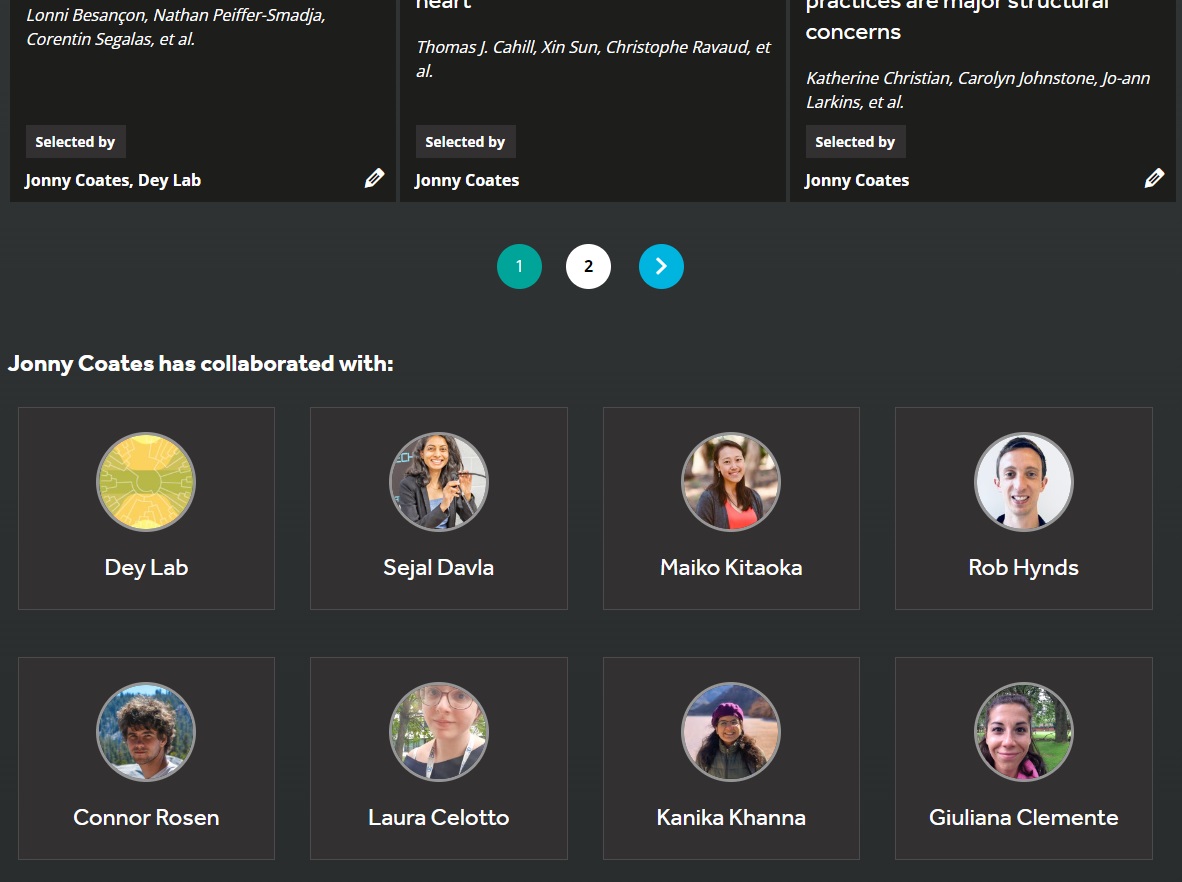Click the pencil icon on the Katherine Christian card

(1154, 179)
